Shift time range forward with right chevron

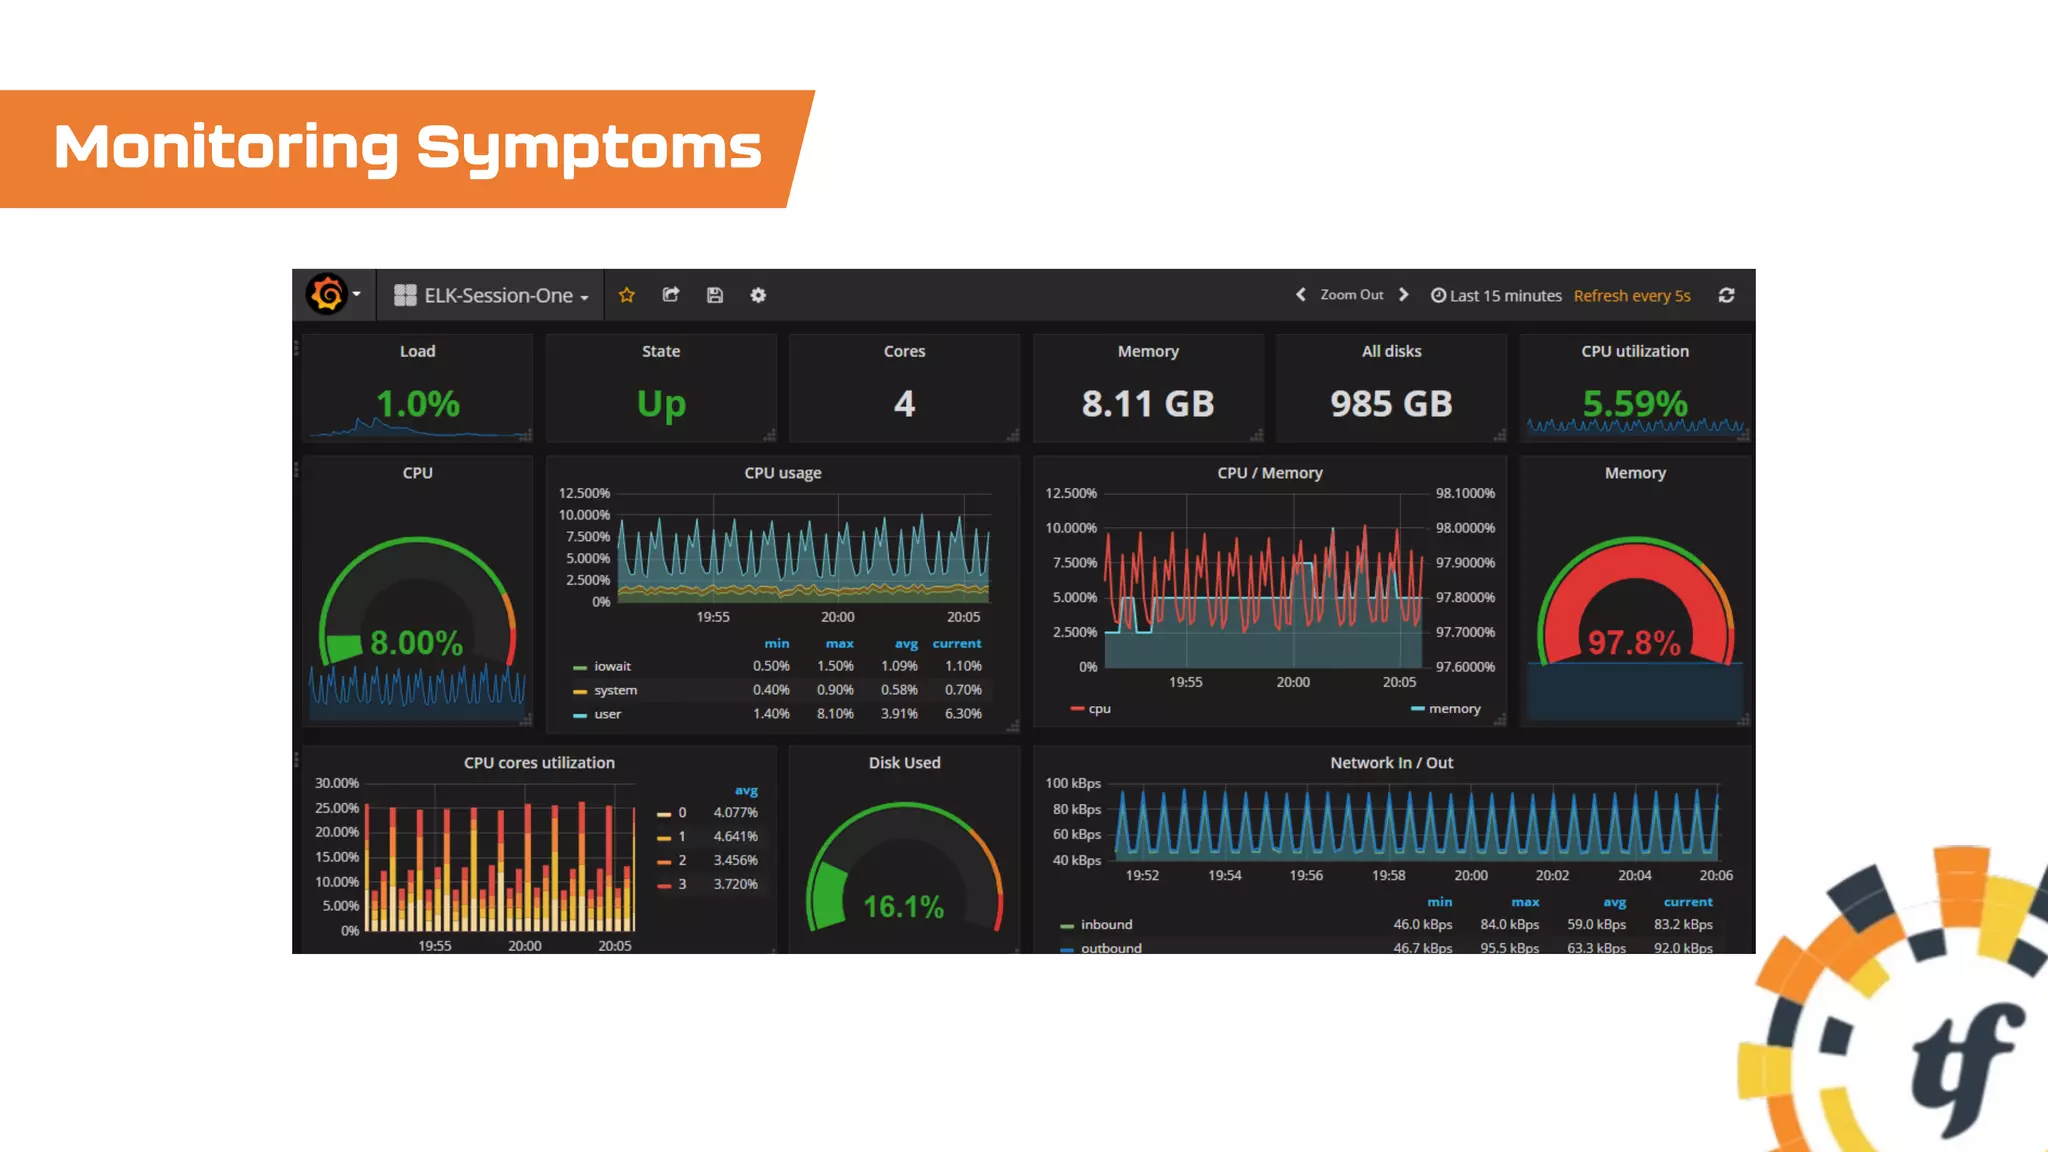1404,295
